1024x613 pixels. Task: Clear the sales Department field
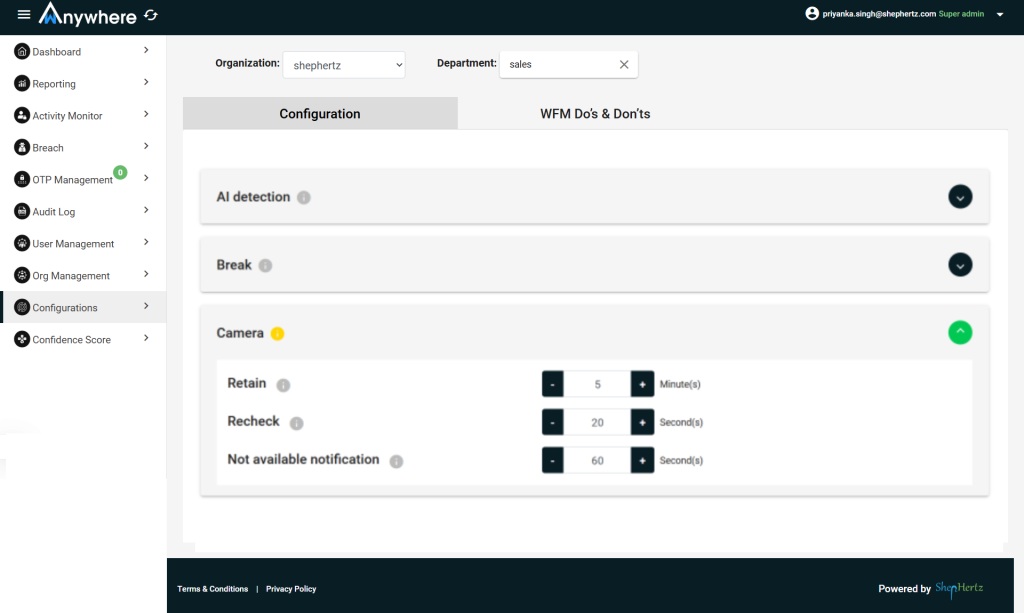(624, 65)
